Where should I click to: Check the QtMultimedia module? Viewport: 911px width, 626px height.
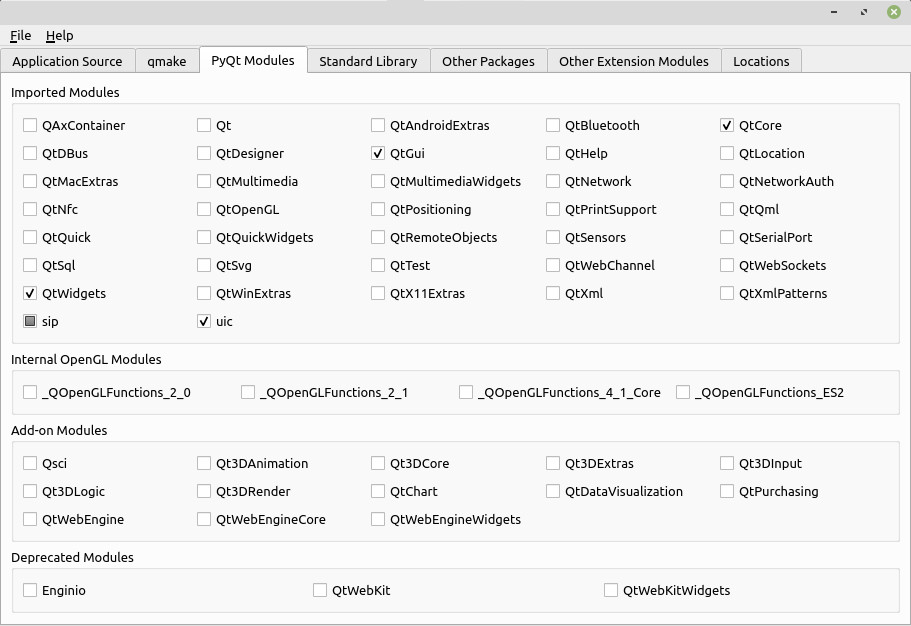[x=204, y=181]
